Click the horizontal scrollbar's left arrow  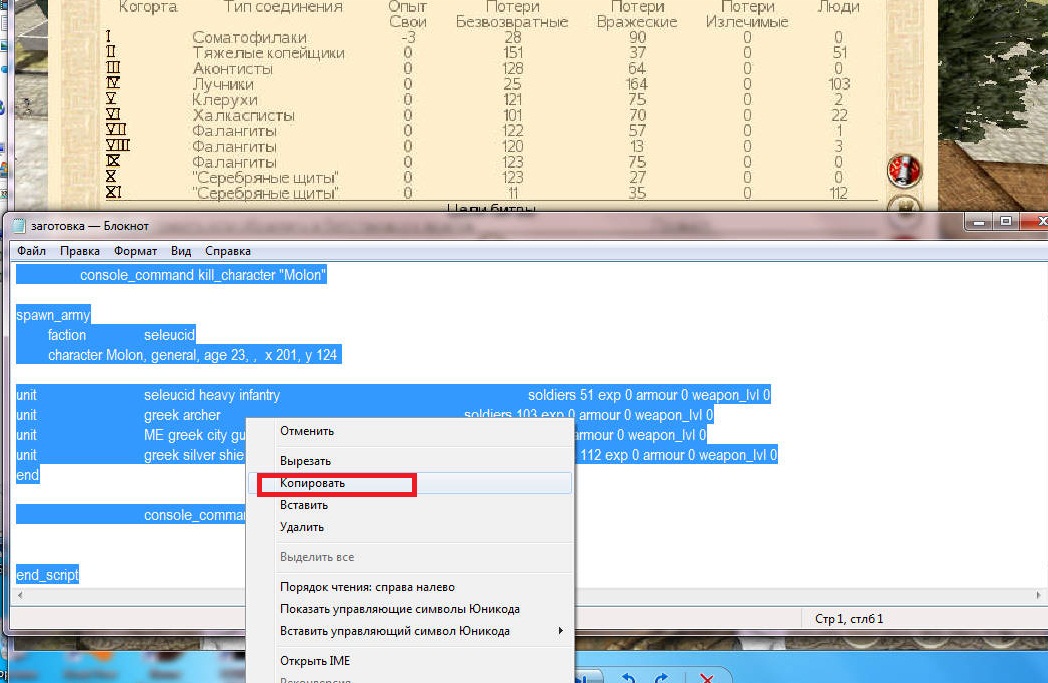point(18,596)
